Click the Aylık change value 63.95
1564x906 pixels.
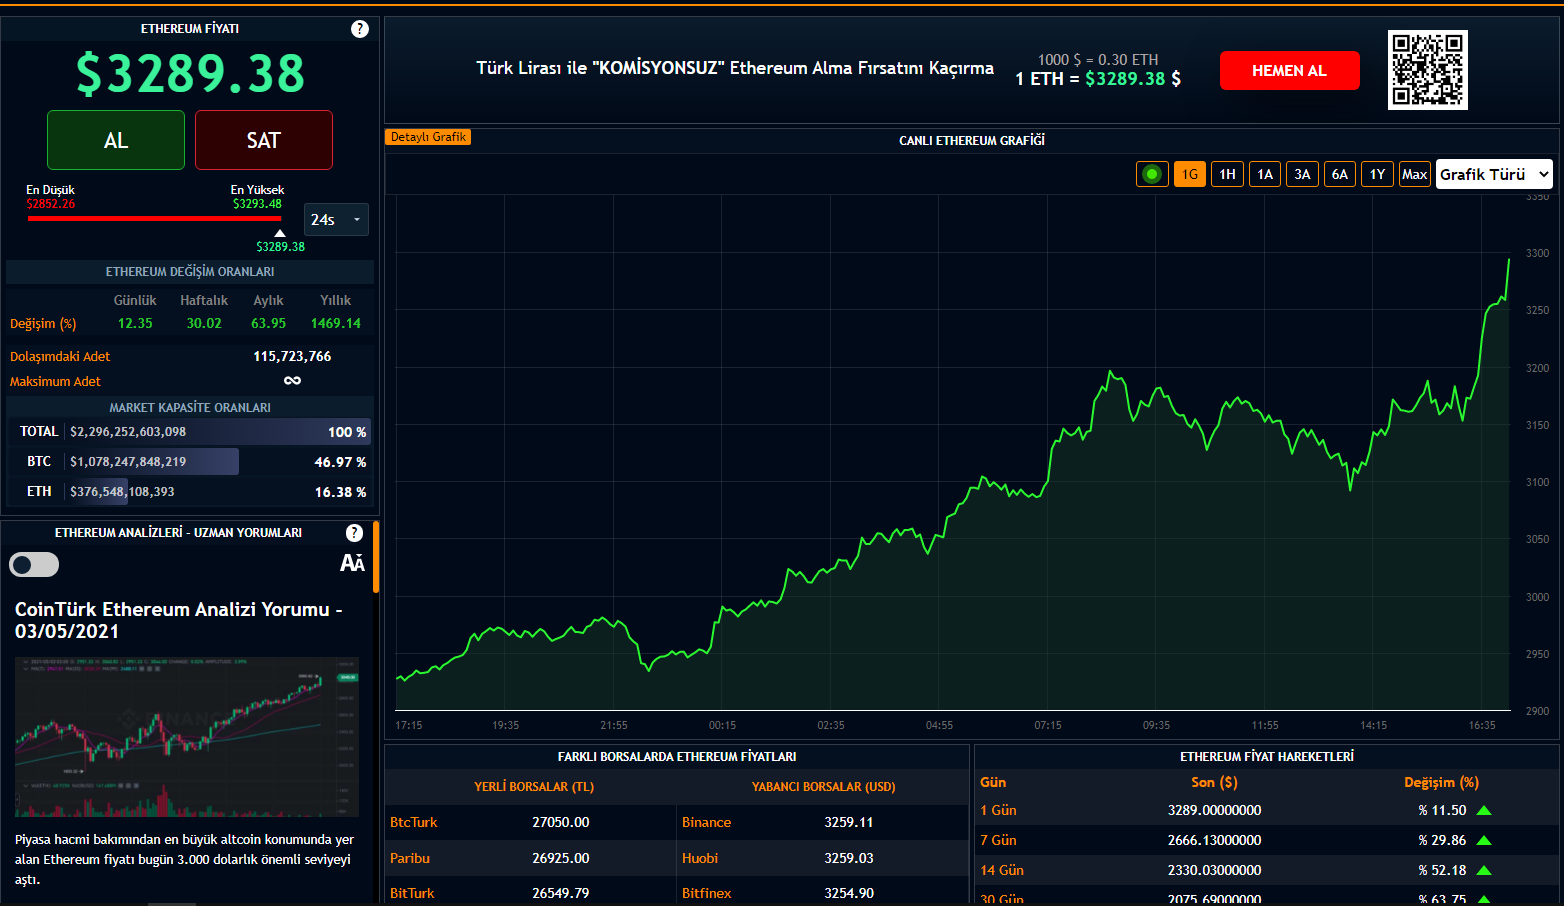point(268,324)
